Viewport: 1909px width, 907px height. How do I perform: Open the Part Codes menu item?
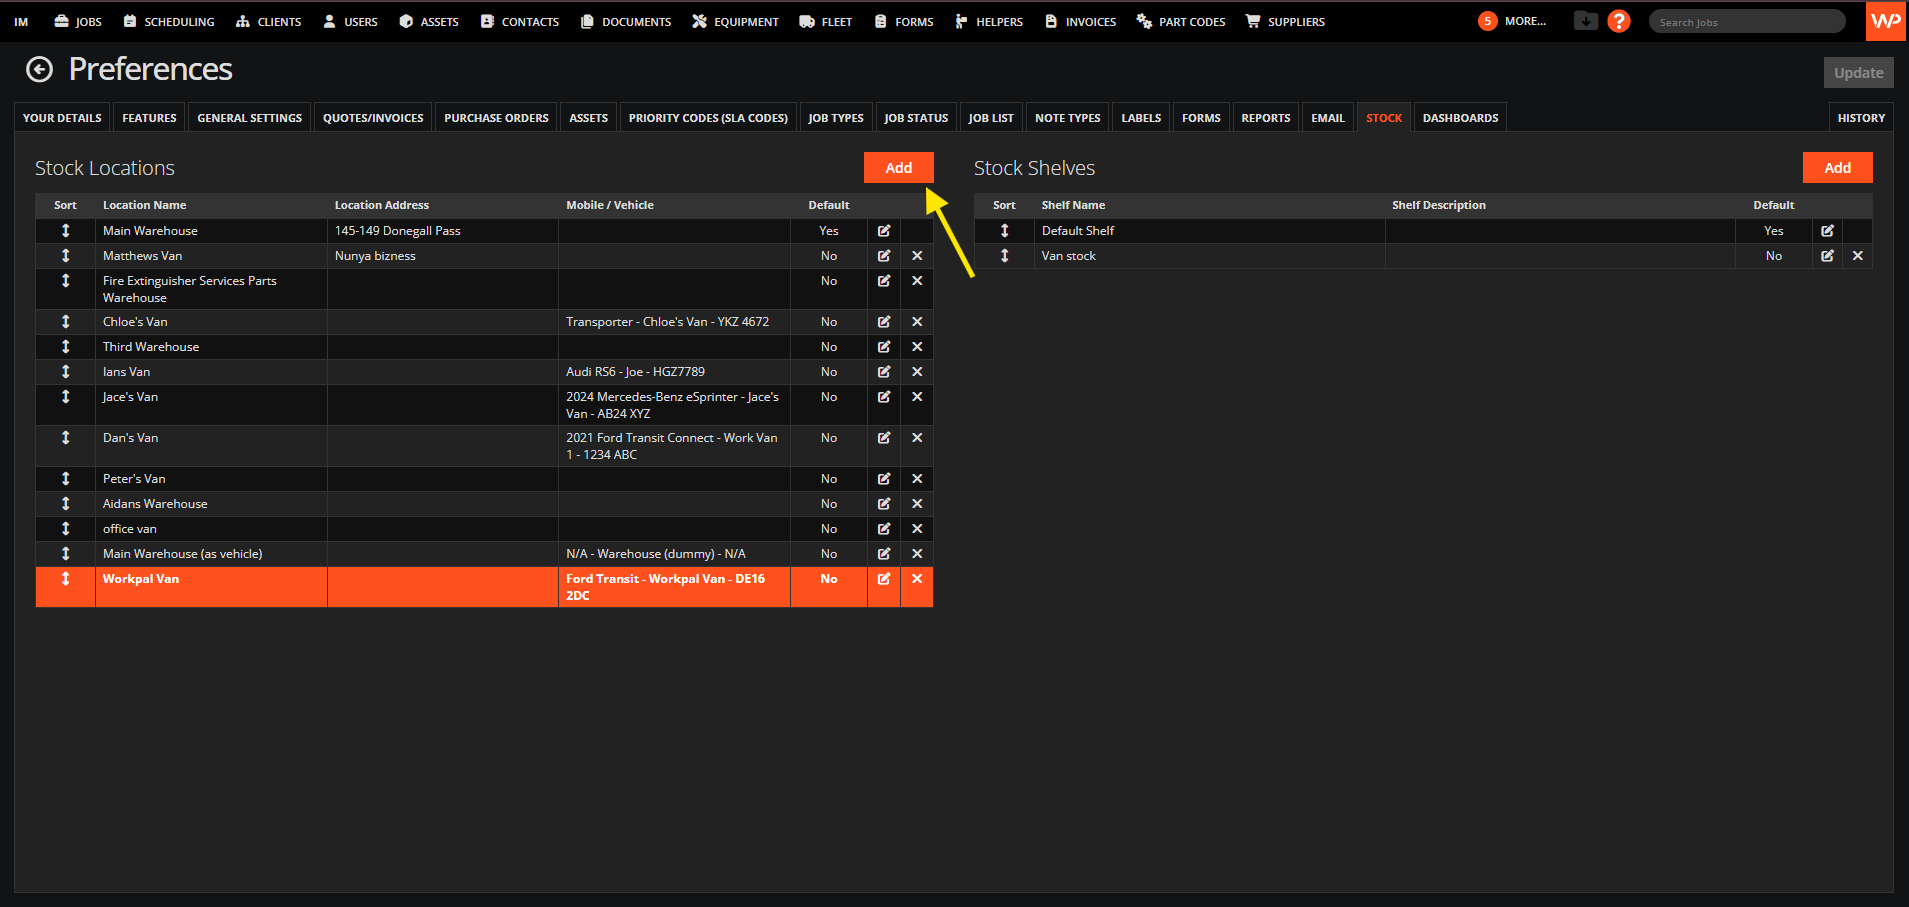(x=1181, y=21)
